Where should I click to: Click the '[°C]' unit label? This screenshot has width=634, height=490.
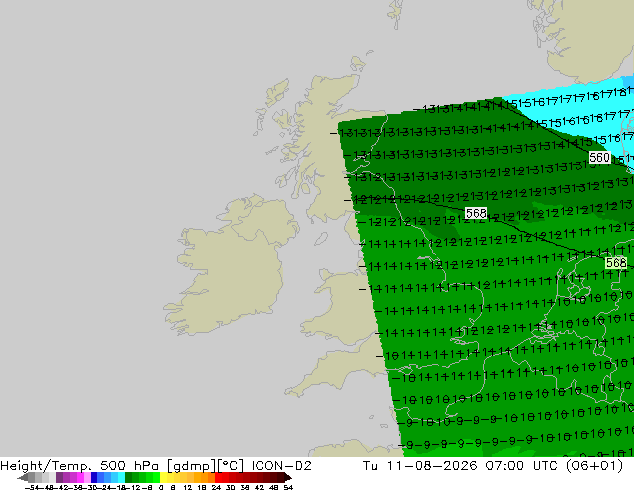pyautogui.click(x=231, y=466)
